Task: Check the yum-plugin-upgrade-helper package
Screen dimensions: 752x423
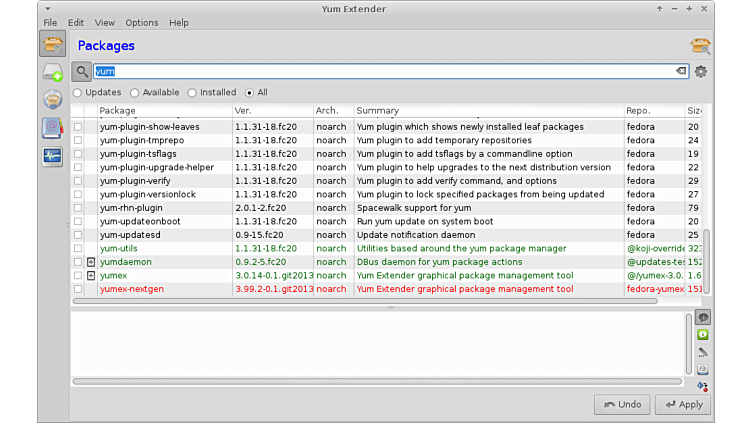Action: 78,167
